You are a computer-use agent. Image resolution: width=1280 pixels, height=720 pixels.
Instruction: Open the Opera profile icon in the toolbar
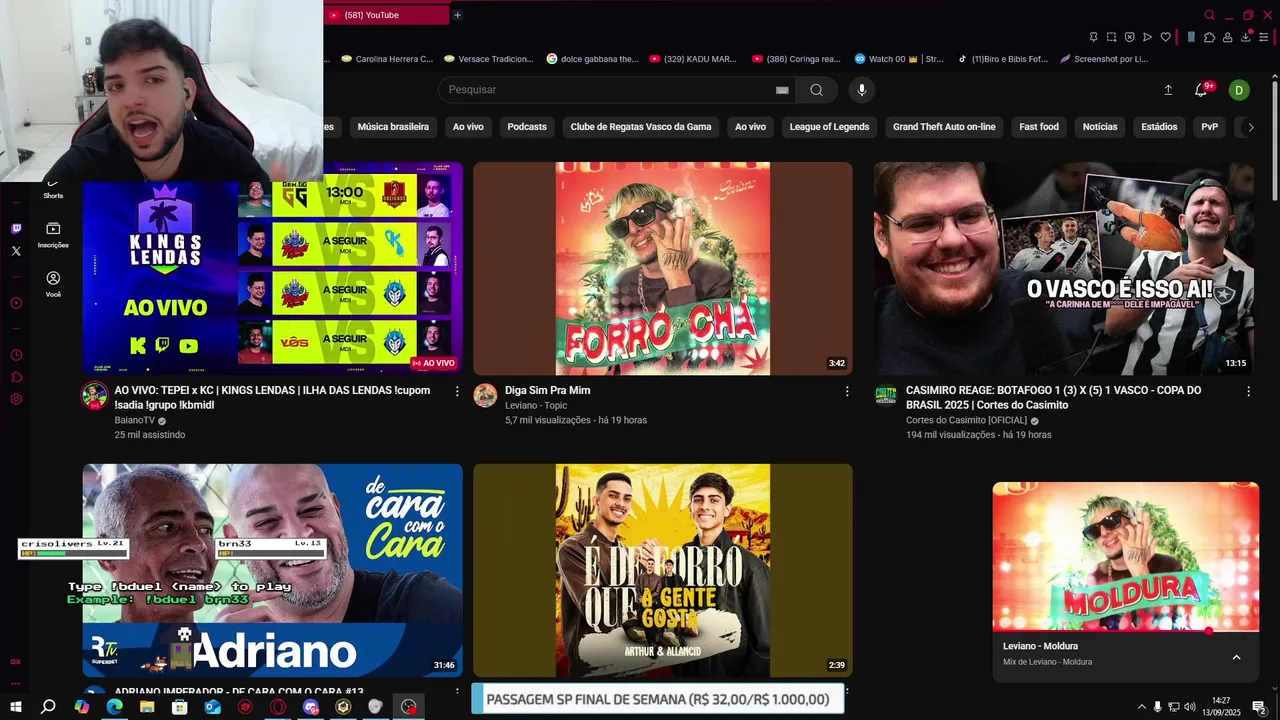1227,37
